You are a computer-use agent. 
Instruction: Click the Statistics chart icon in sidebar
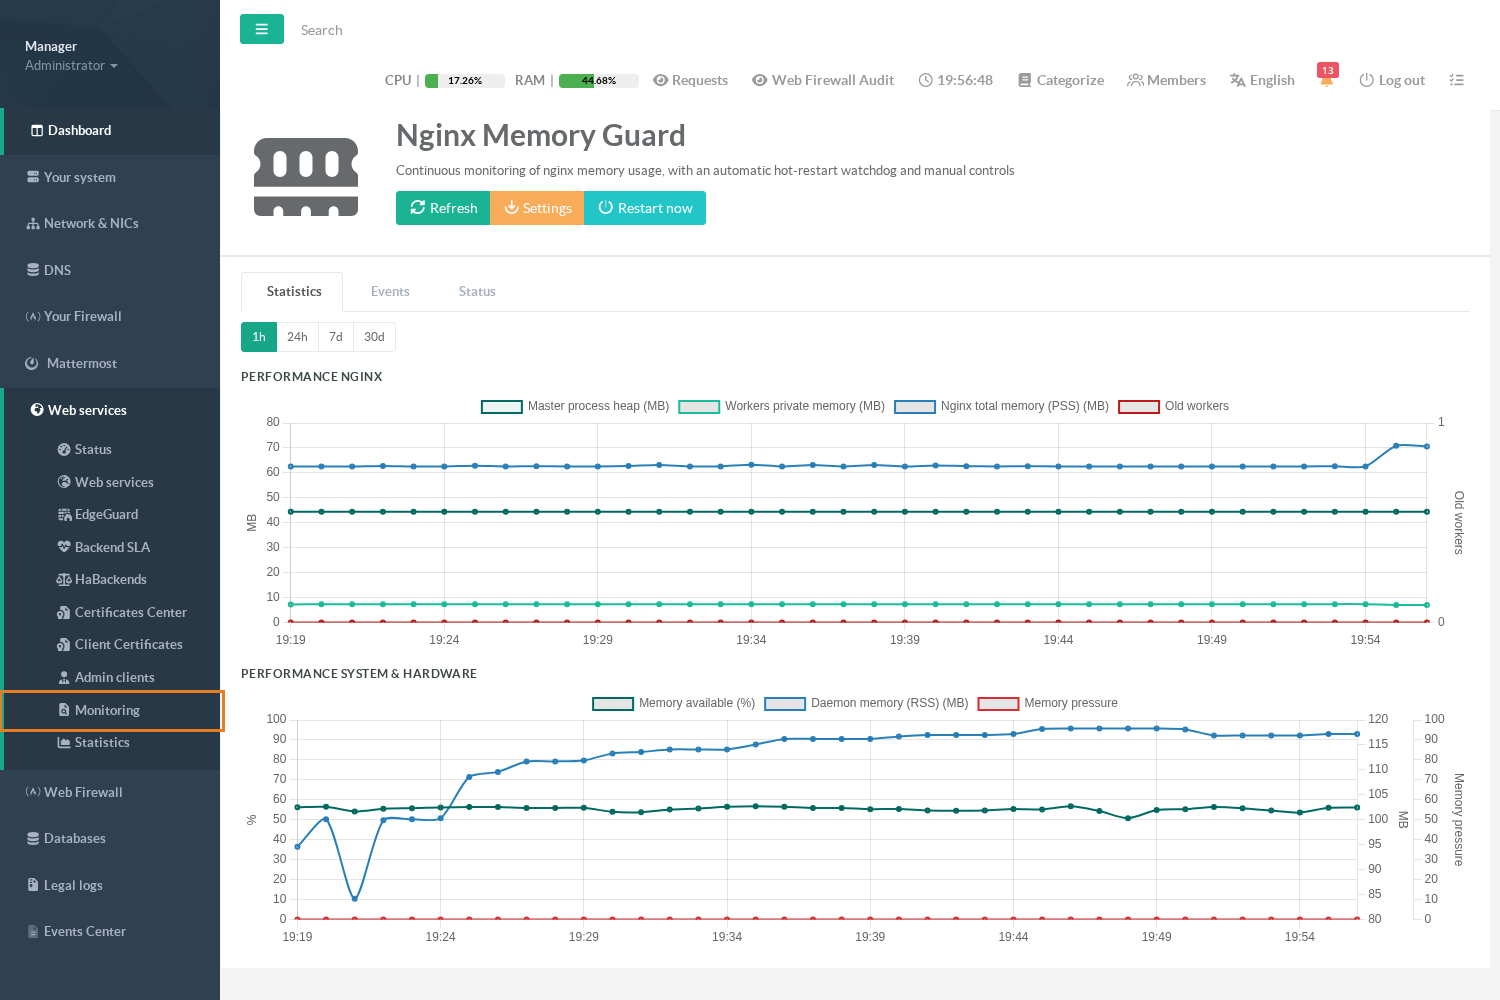(64, 742)
